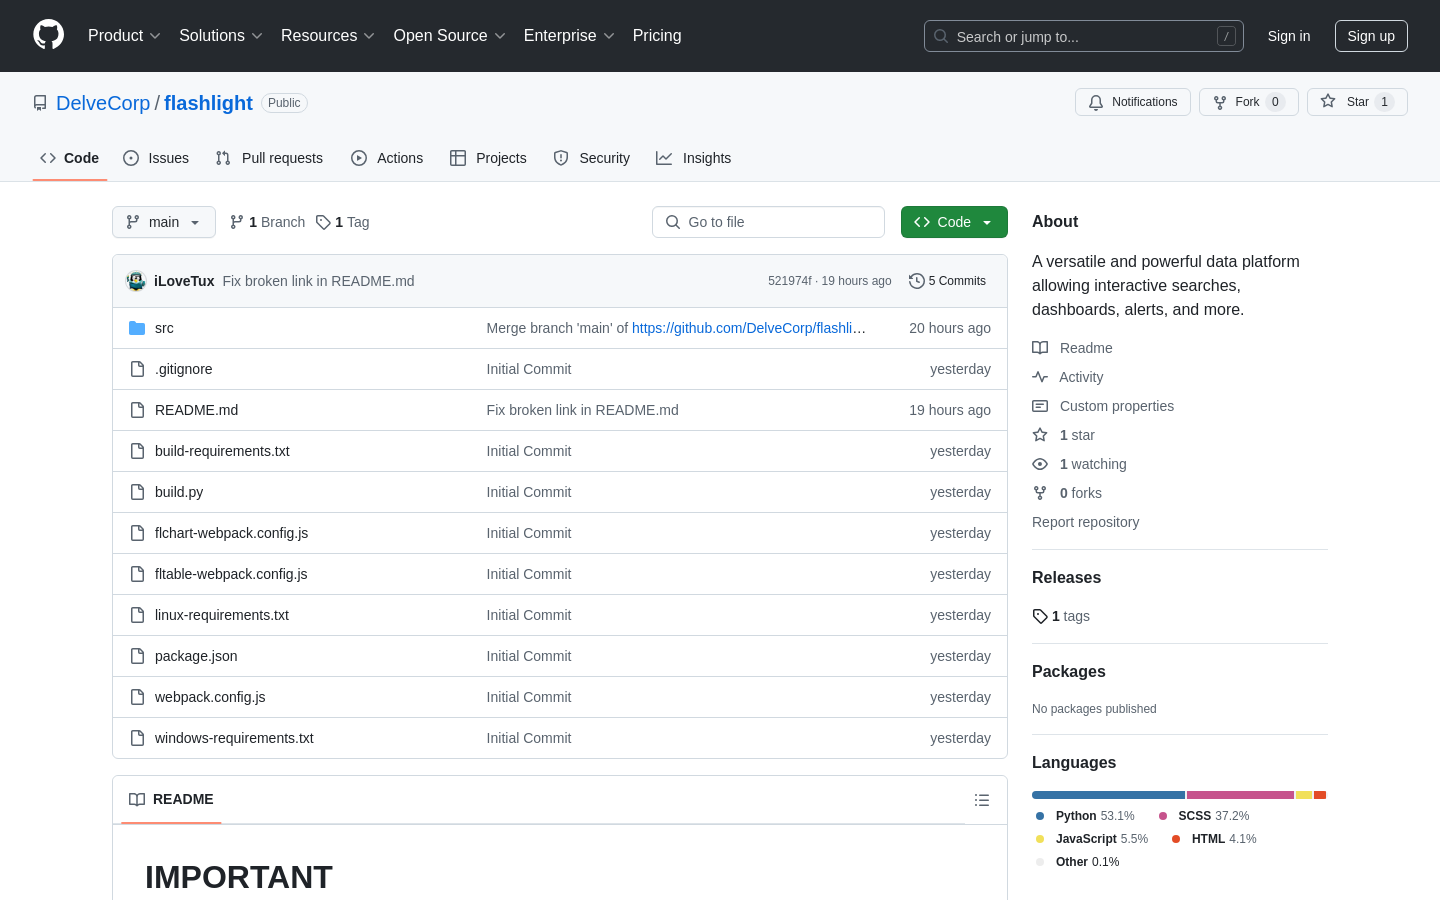Open the Security tab

[592, 158]
